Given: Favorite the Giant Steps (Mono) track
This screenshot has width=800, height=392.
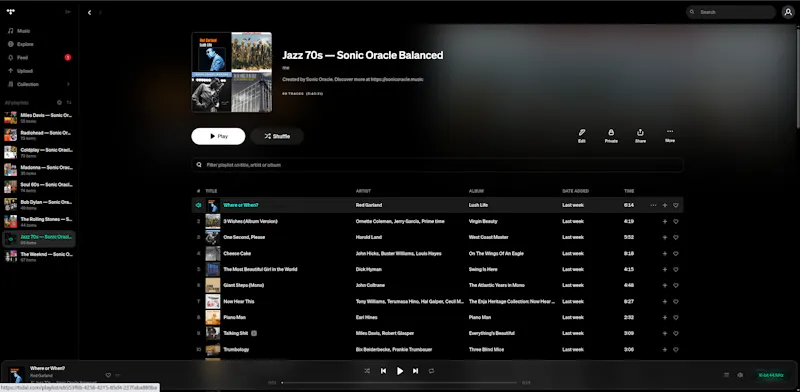Looking at the screenshot, I should pos(676,285).
